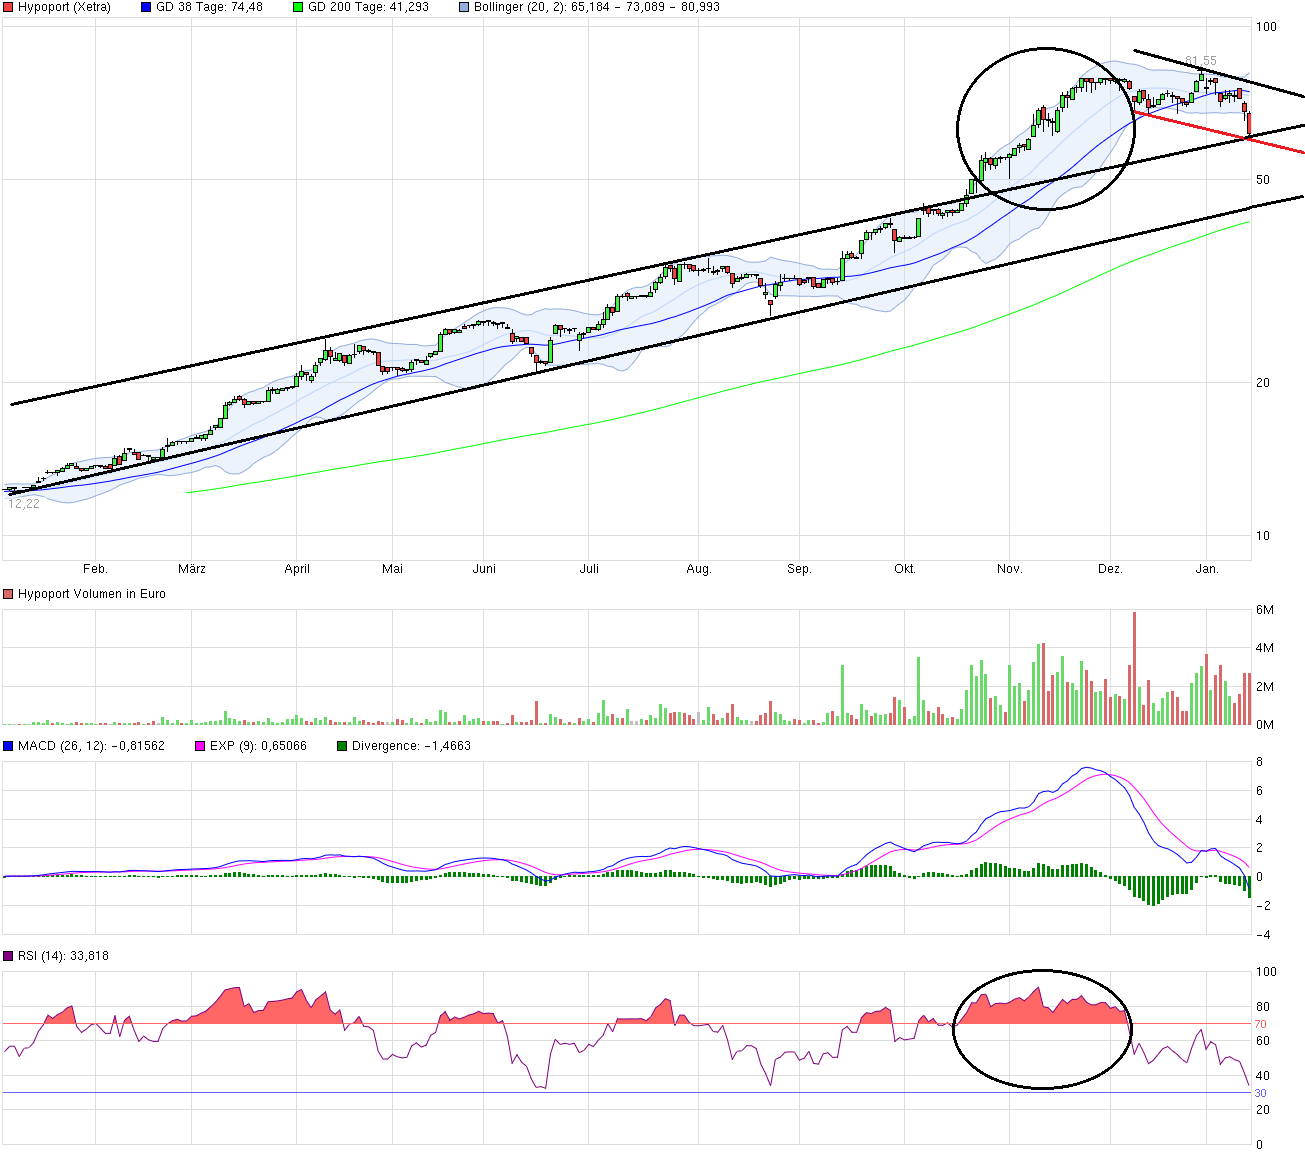Screen dimensions: 1305x1158
Task: Click the 4 value on the MACD axis
Action: pyautogui.click(x=1260, y=820)
